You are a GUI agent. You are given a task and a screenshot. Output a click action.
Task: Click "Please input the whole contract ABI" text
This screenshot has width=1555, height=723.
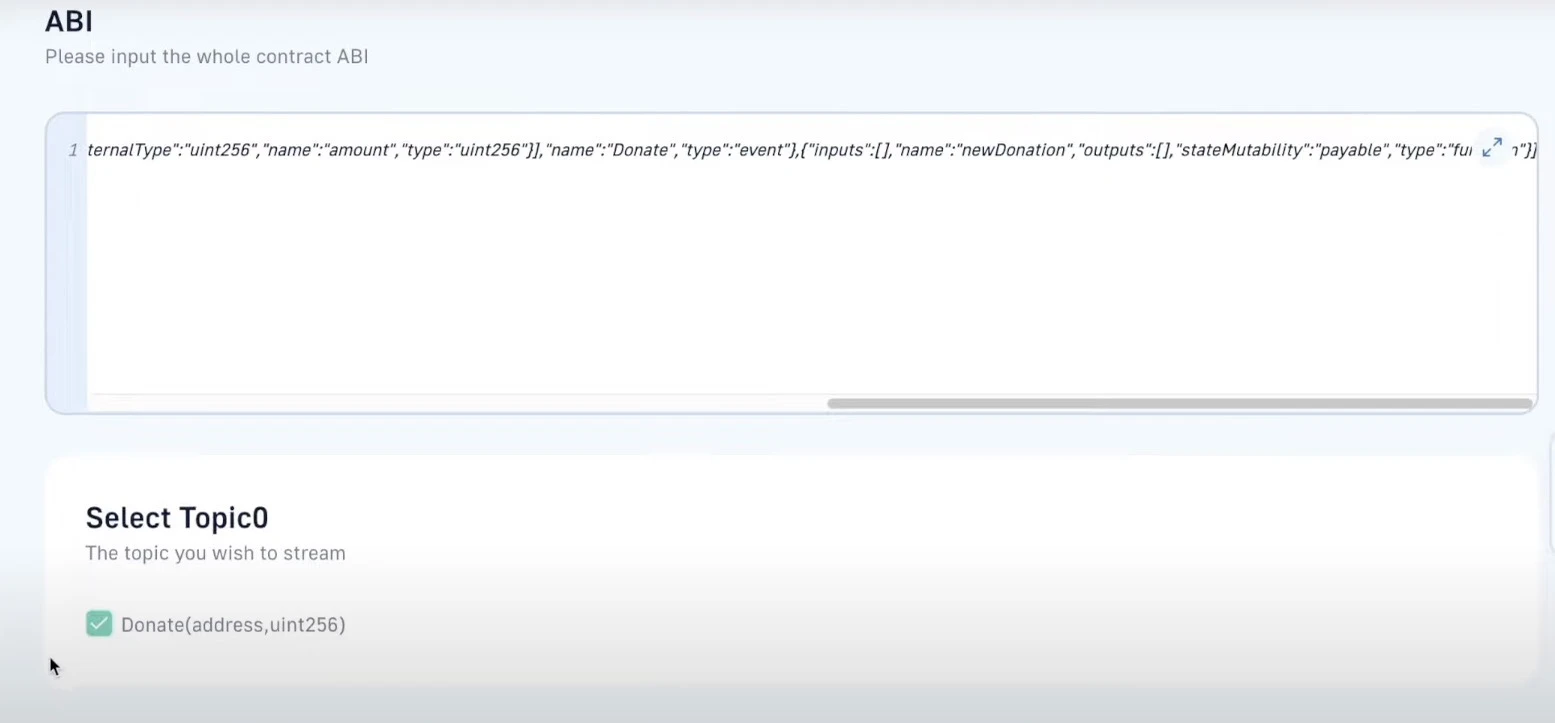207,57
